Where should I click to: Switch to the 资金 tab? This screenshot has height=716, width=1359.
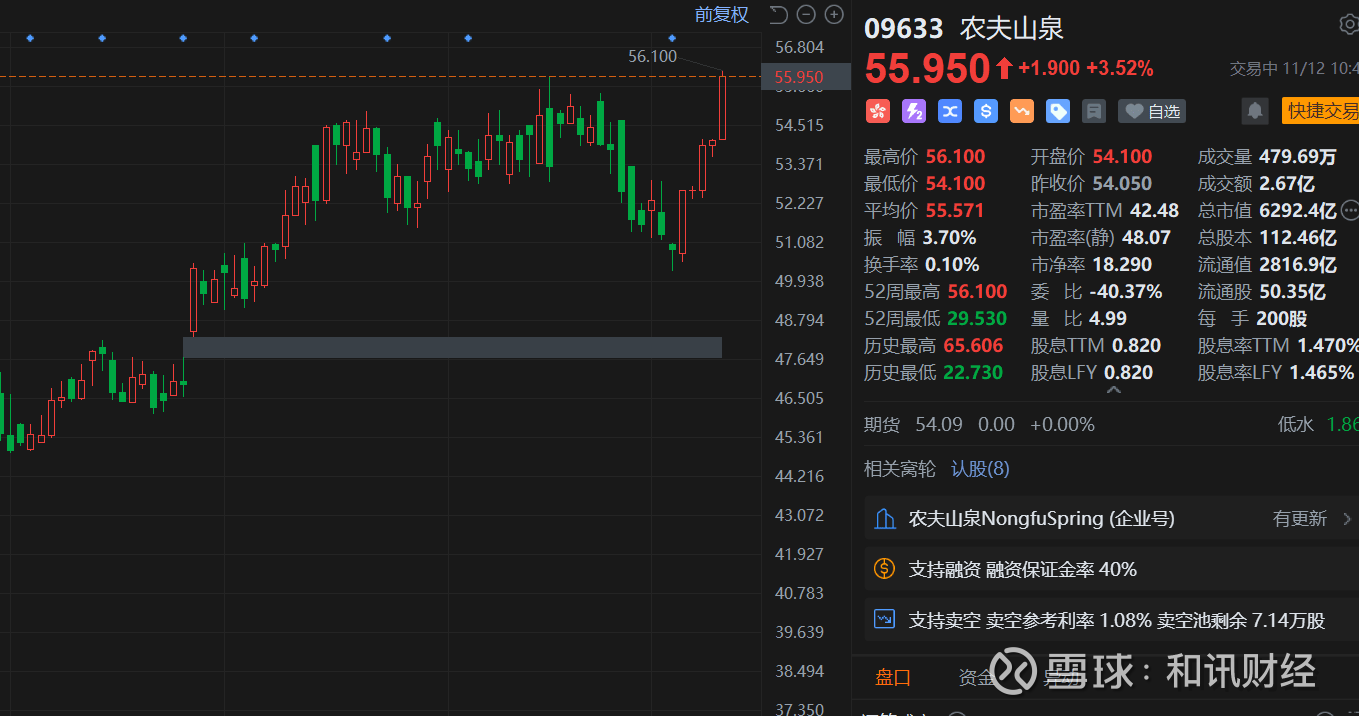click(x=976, y=678)
